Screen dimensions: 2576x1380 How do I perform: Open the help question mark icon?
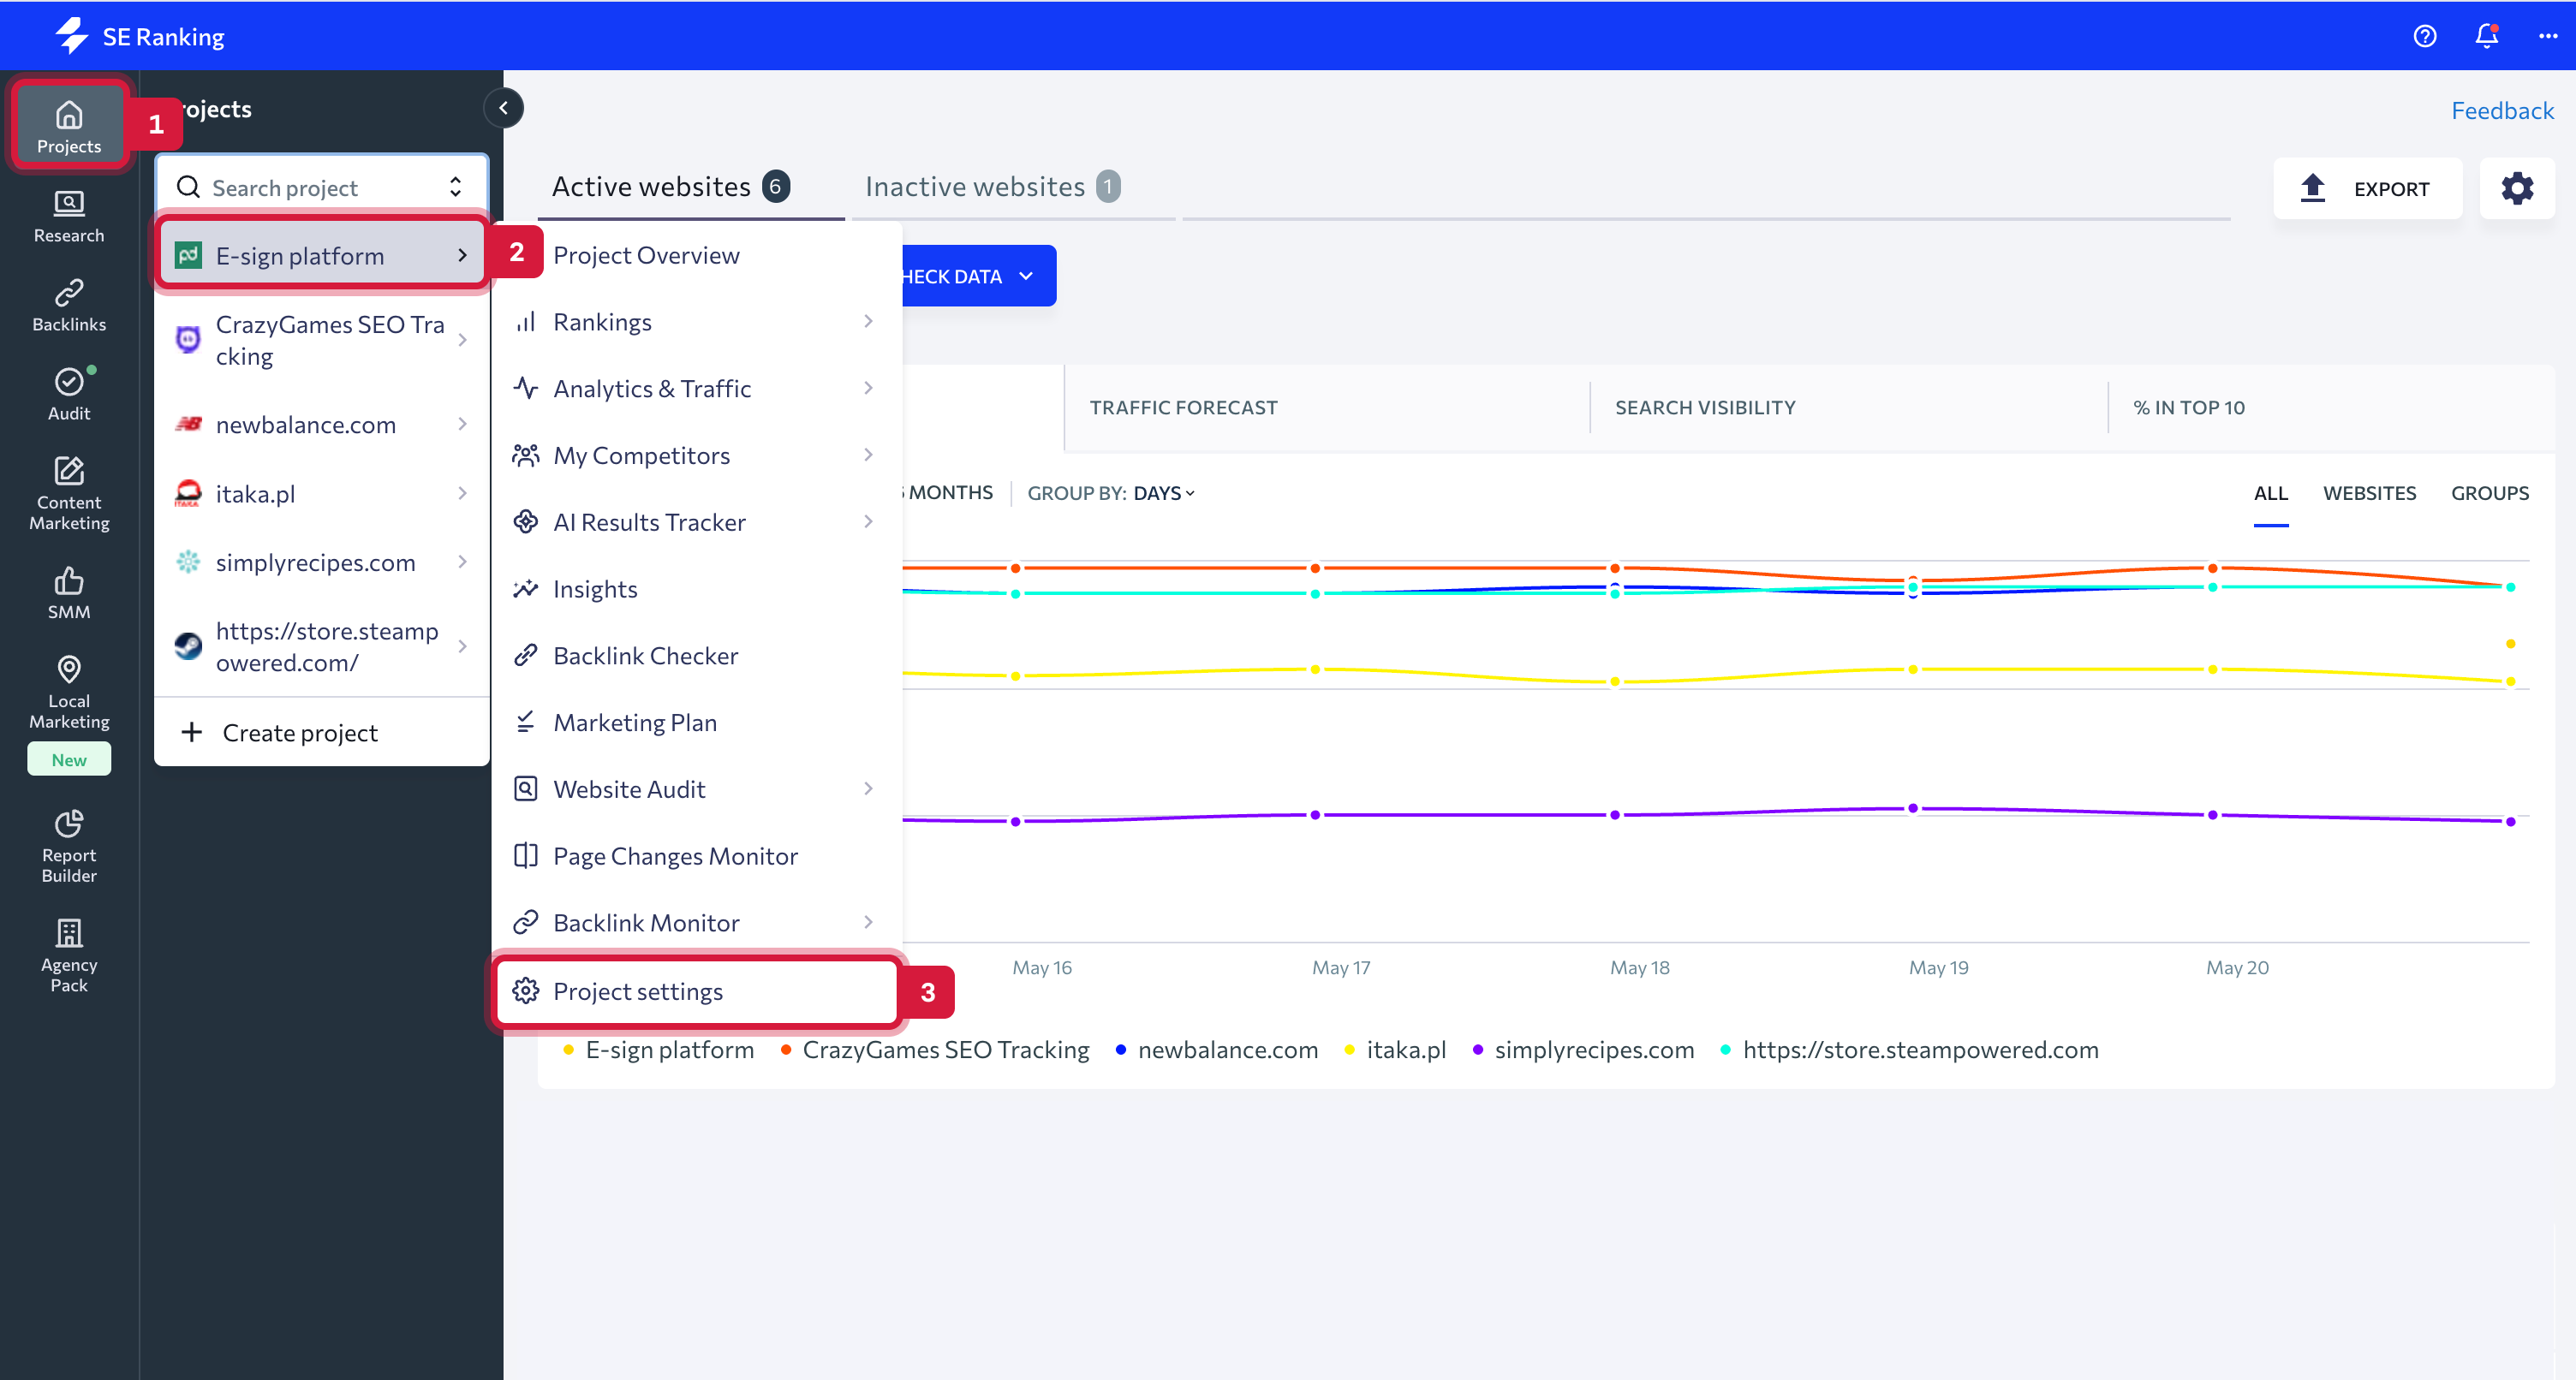coord(2424,36)
